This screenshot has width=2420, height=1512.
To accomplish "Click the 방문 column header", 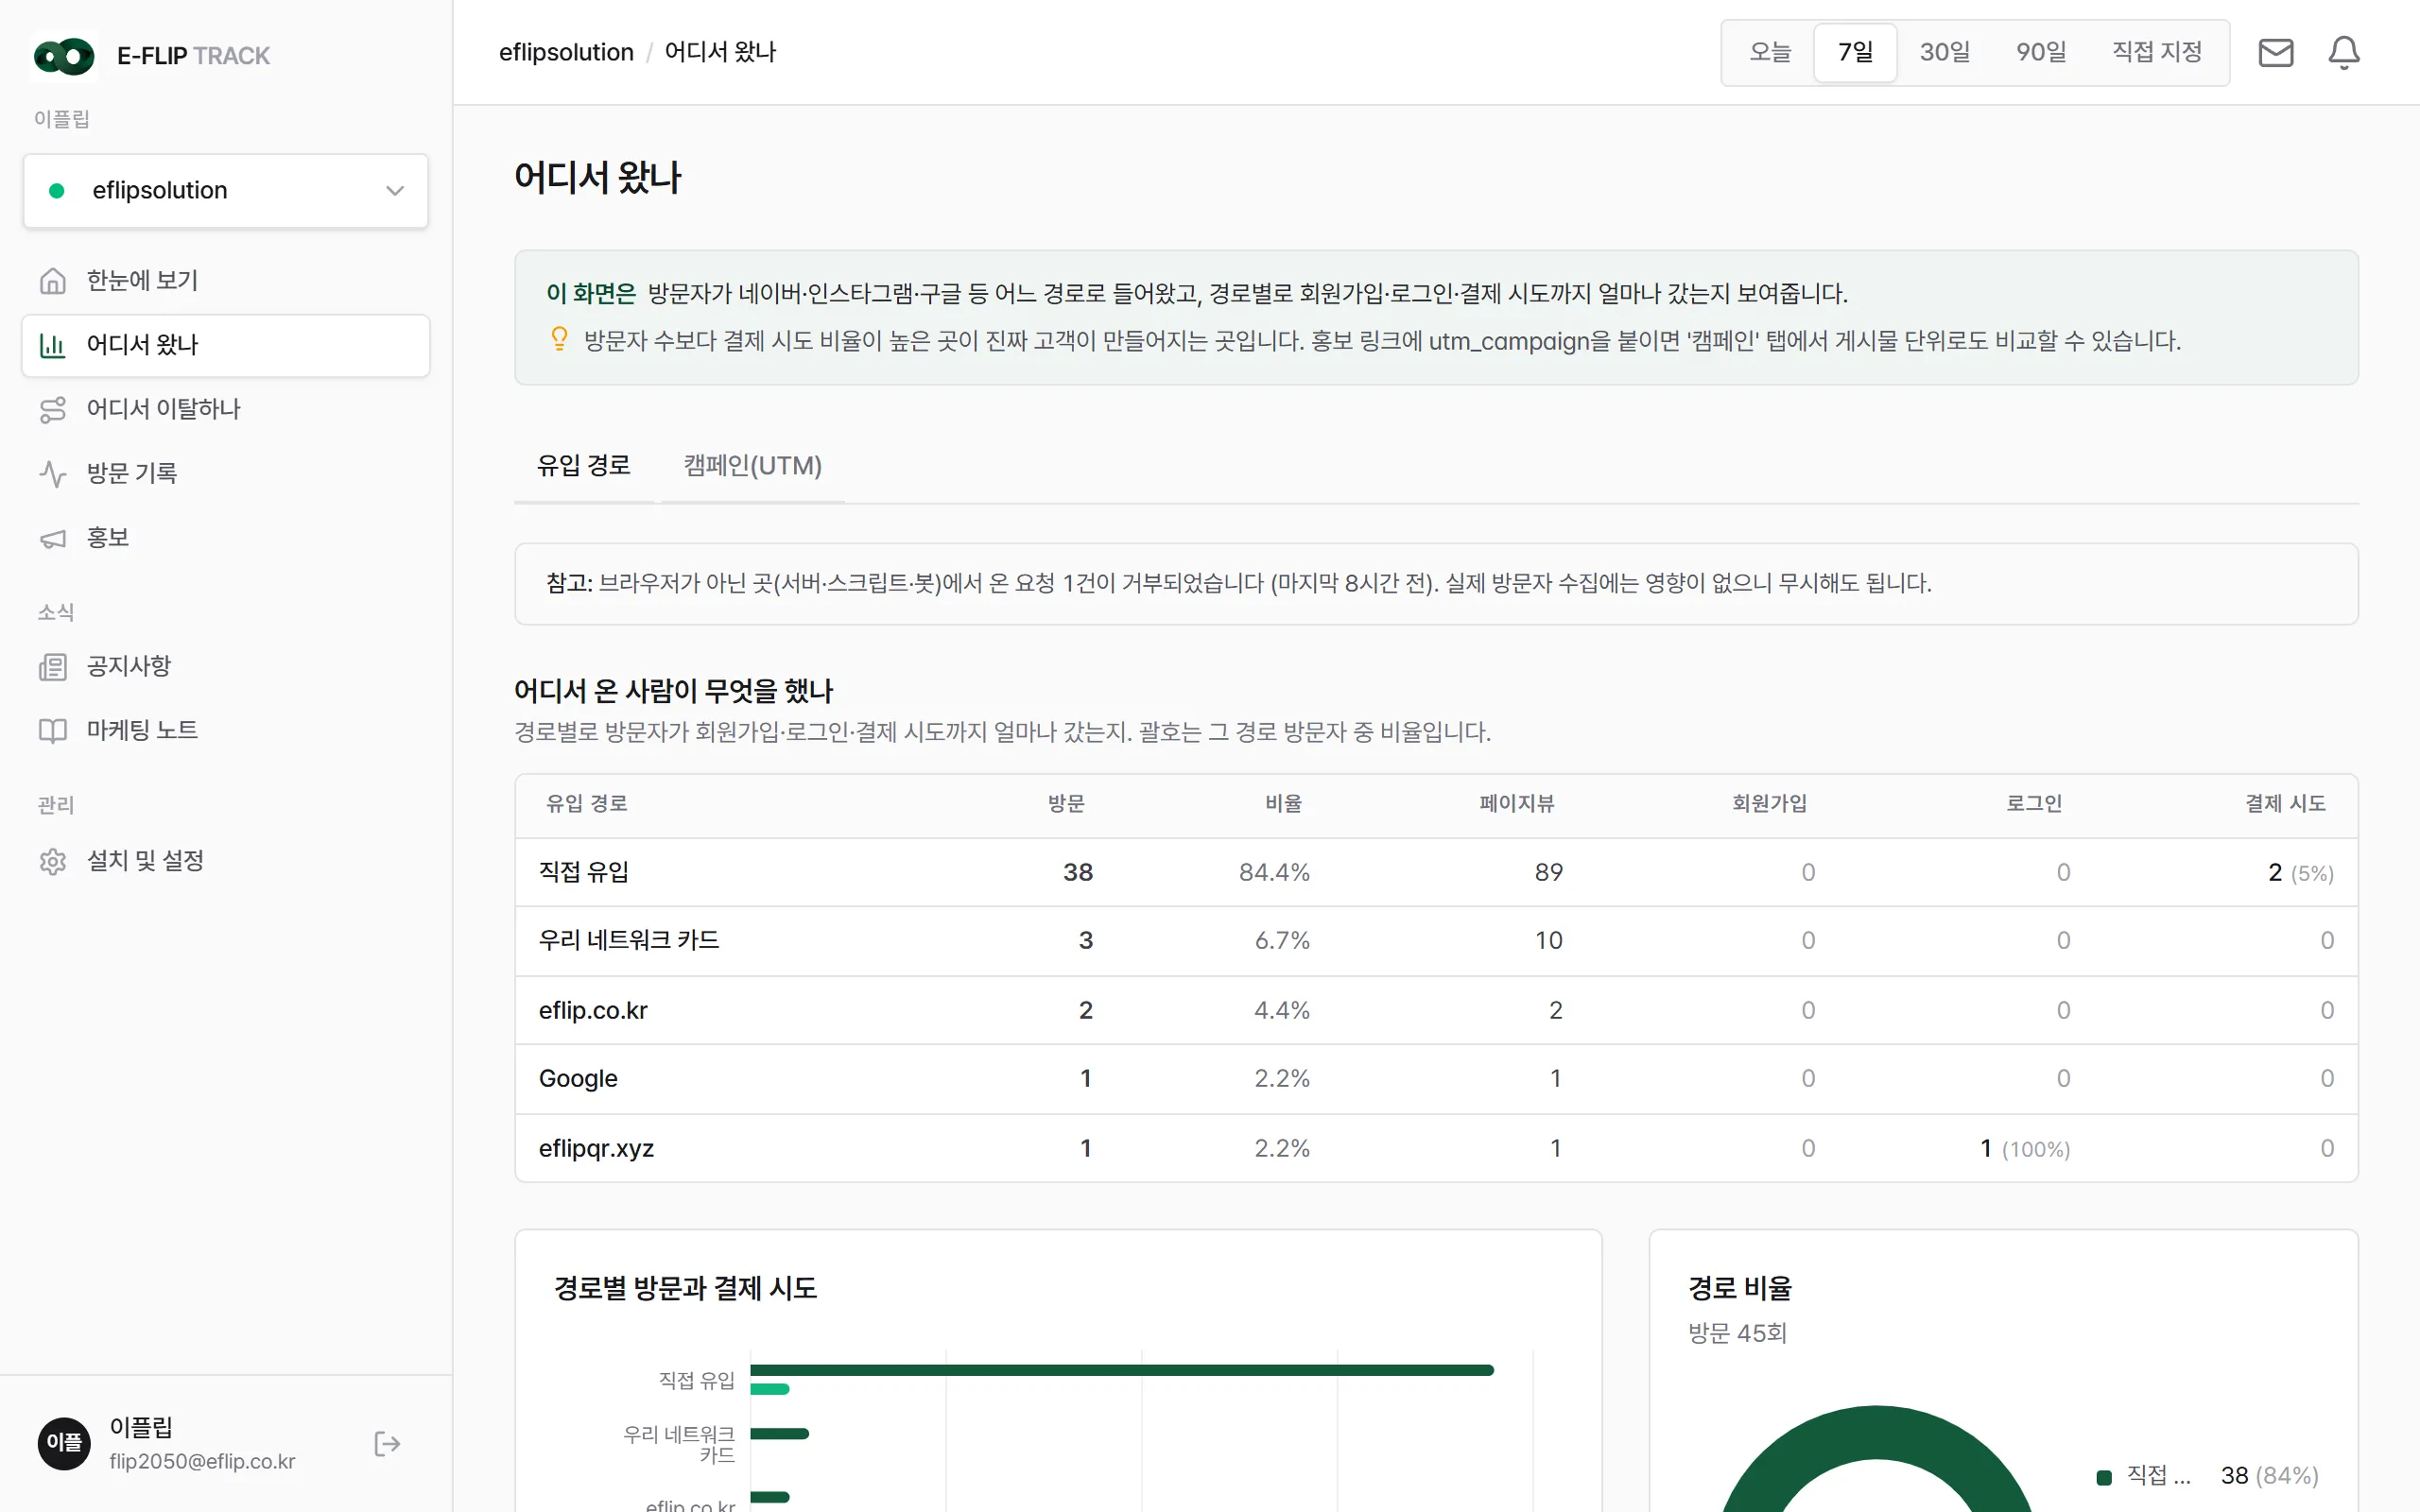I will [x=1066, y=804].
